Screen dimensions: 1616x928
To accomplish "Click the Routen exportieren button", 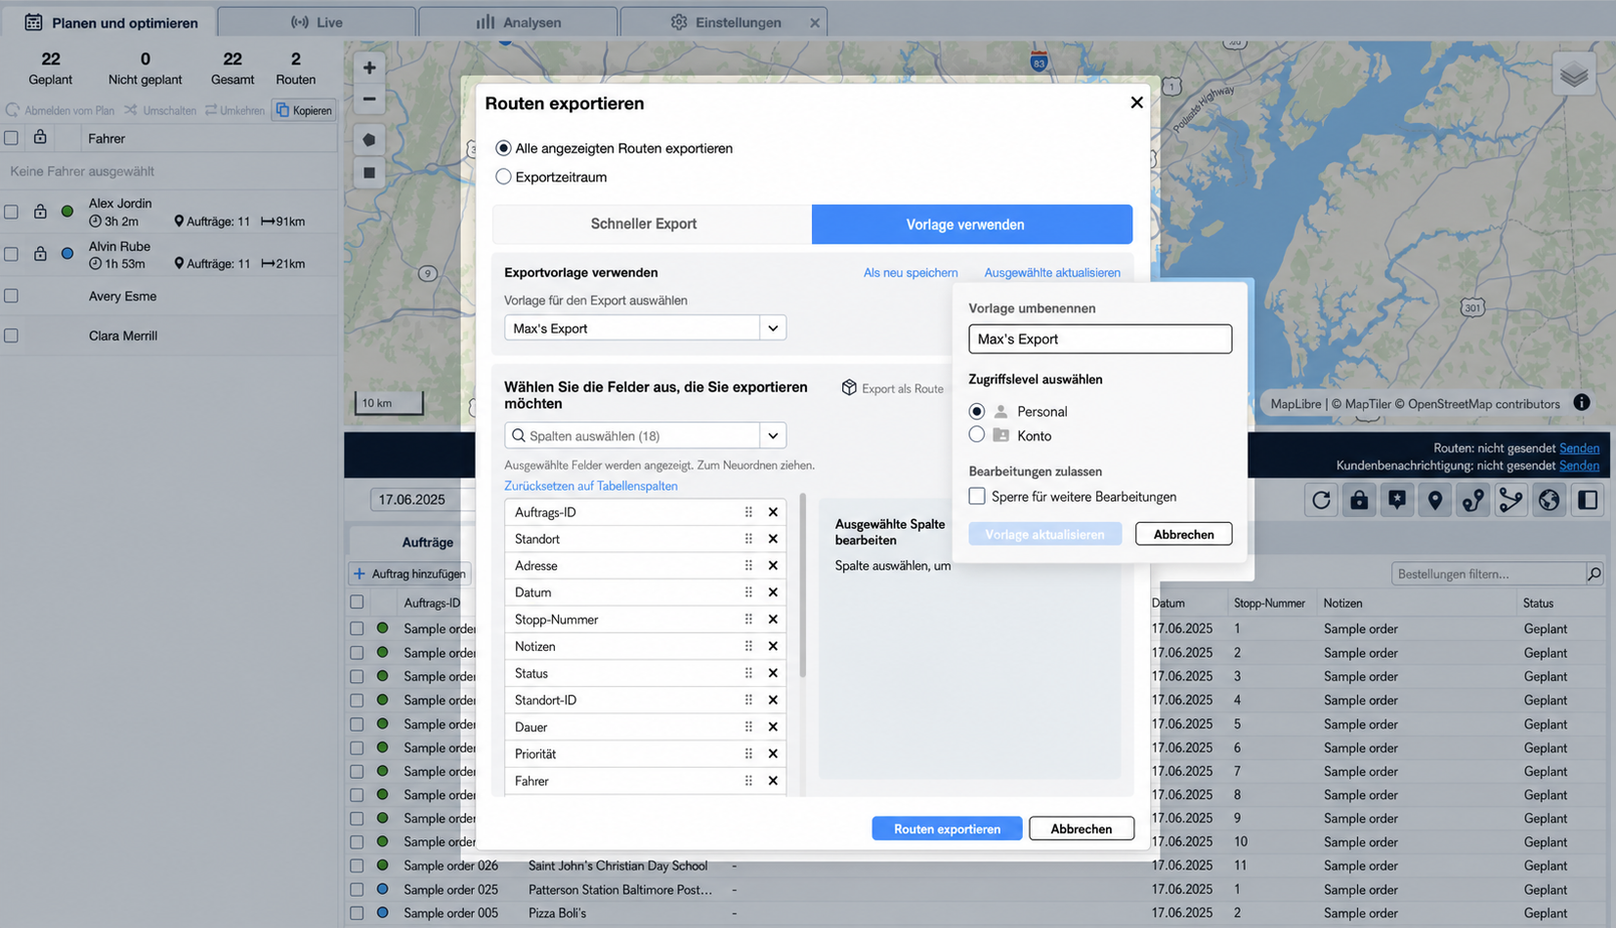I will [947, 829].
